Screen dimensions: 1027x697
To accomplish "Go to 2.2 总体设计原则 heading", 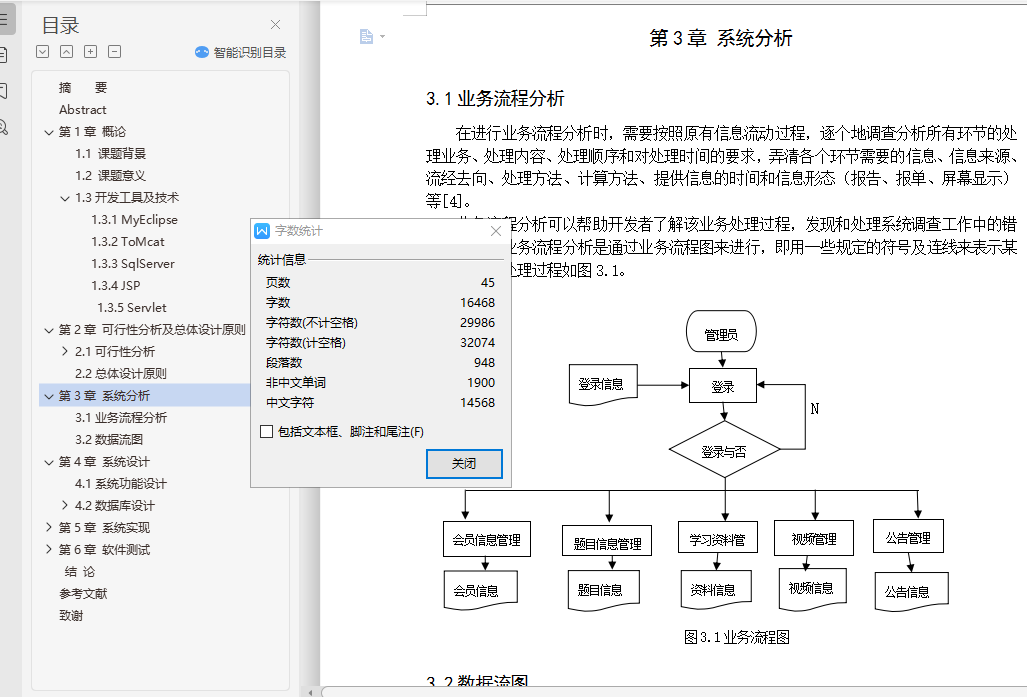I will 121,373.
